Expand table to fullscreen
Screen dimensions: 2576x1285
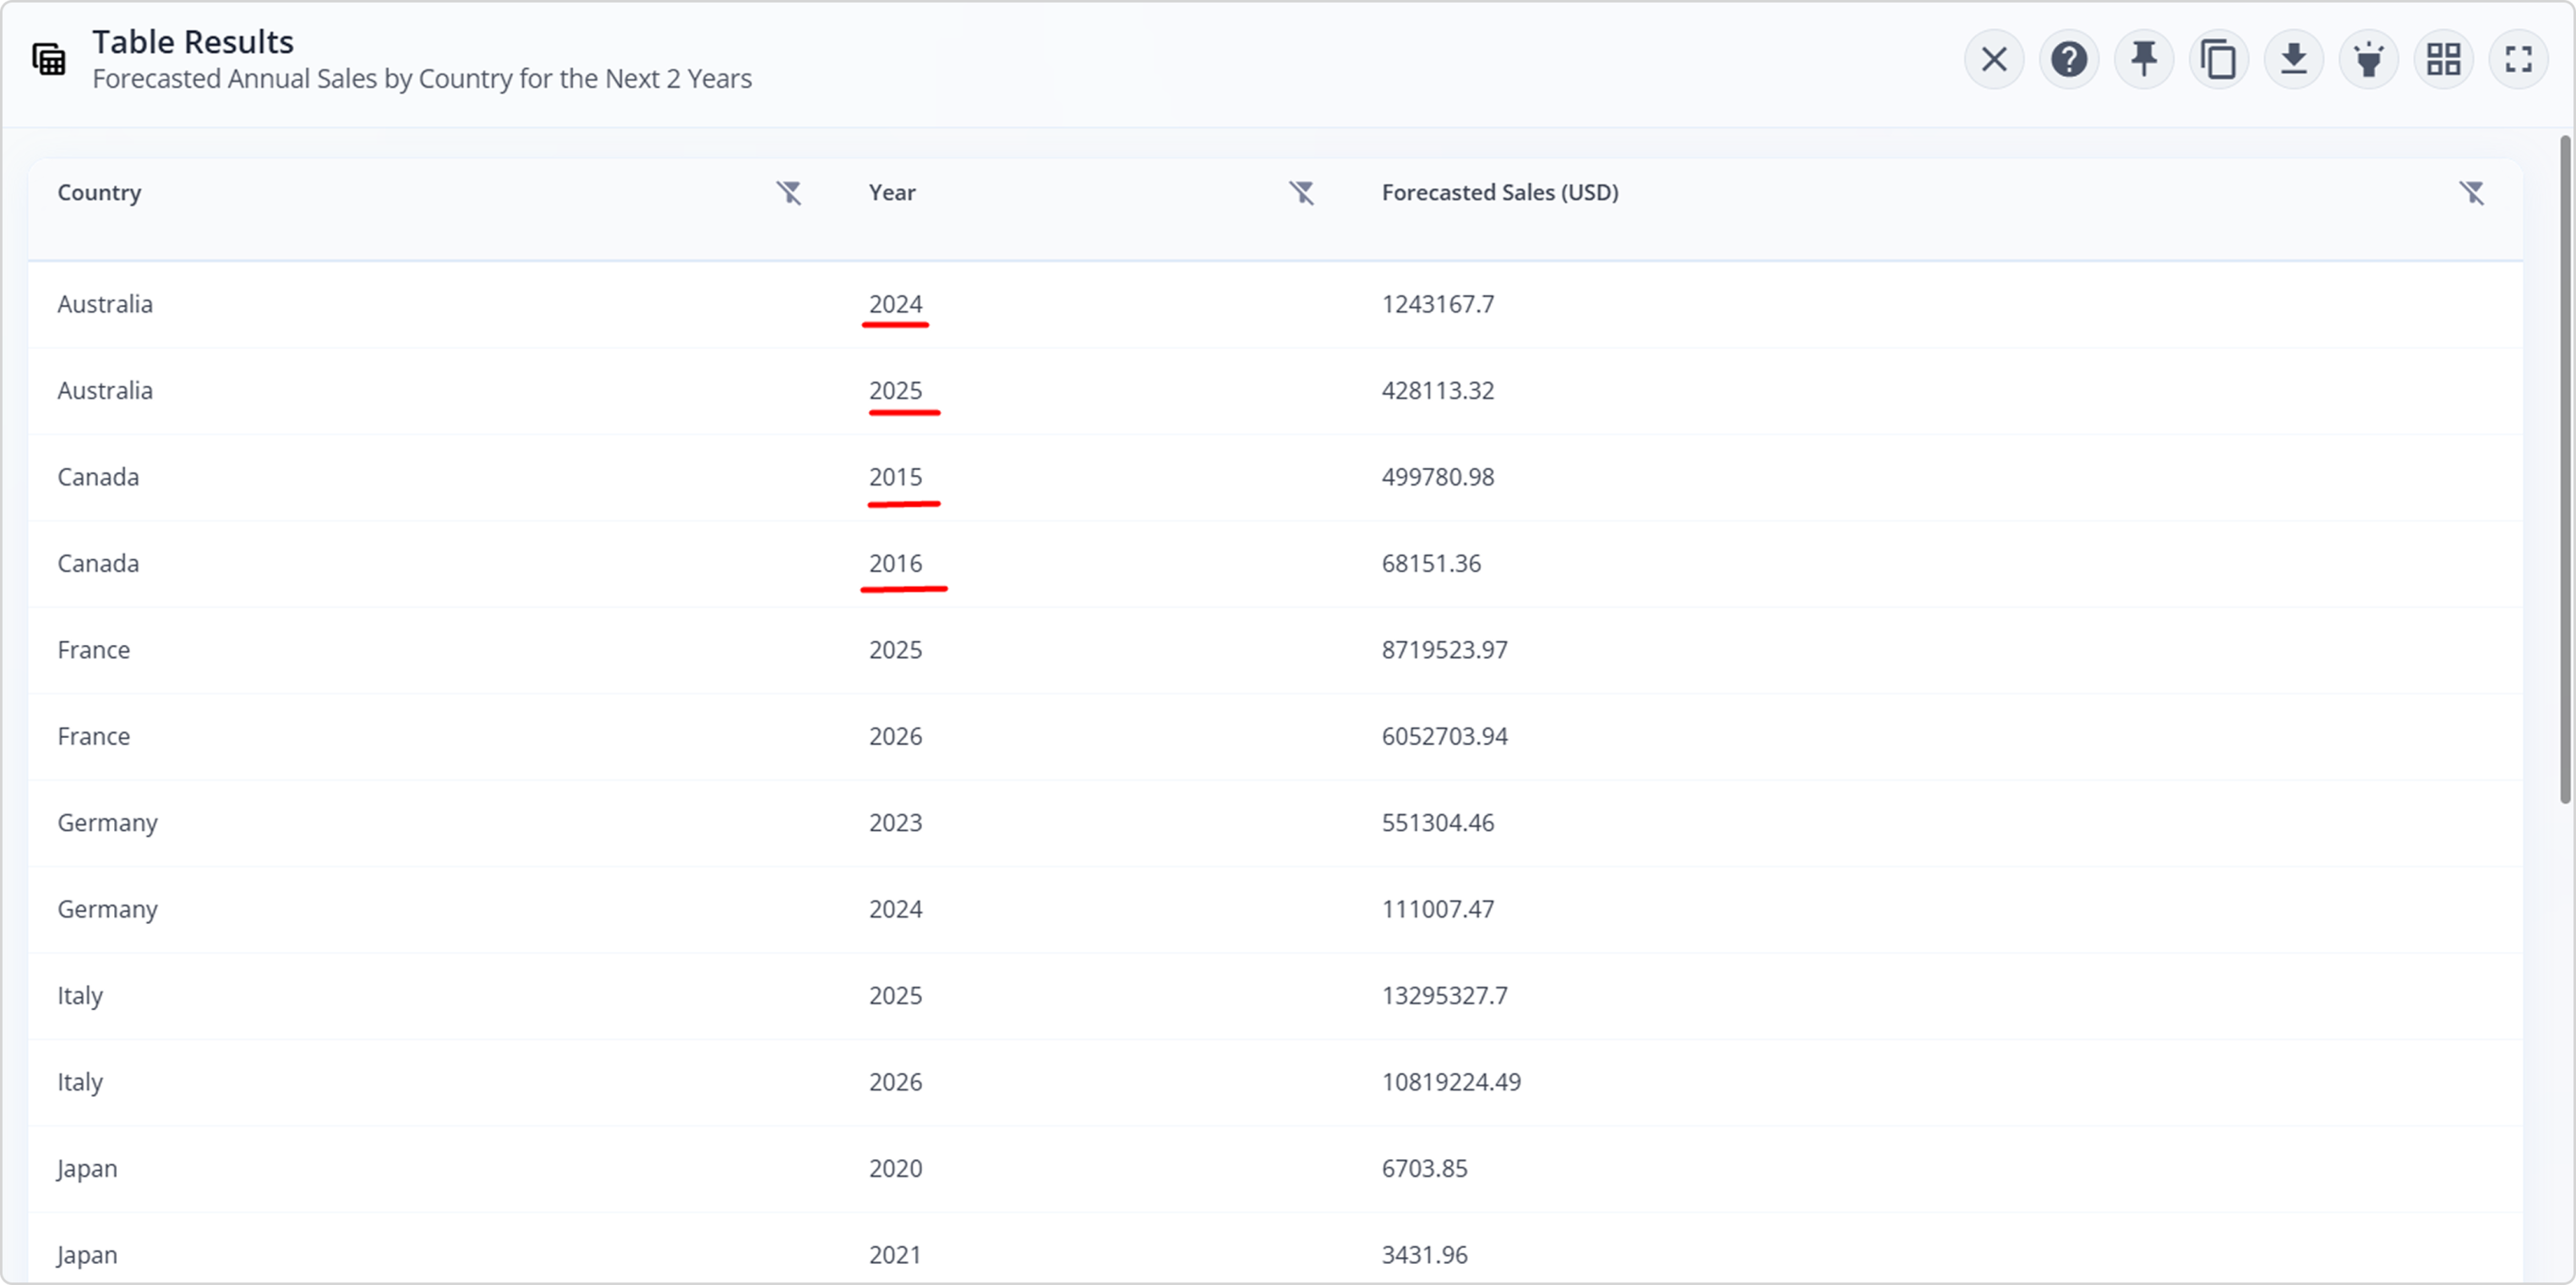point(2518,60)
